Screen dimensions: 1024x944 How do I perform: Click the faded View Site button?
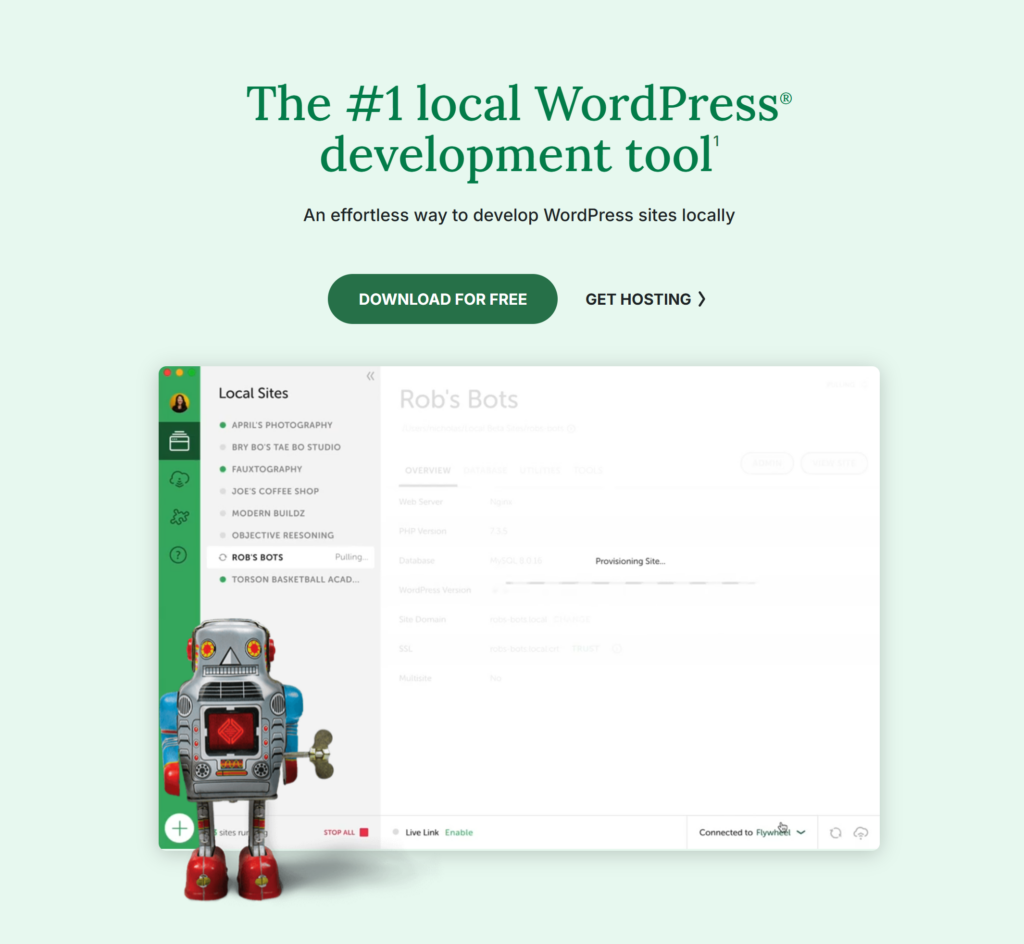tap(834, 463)
